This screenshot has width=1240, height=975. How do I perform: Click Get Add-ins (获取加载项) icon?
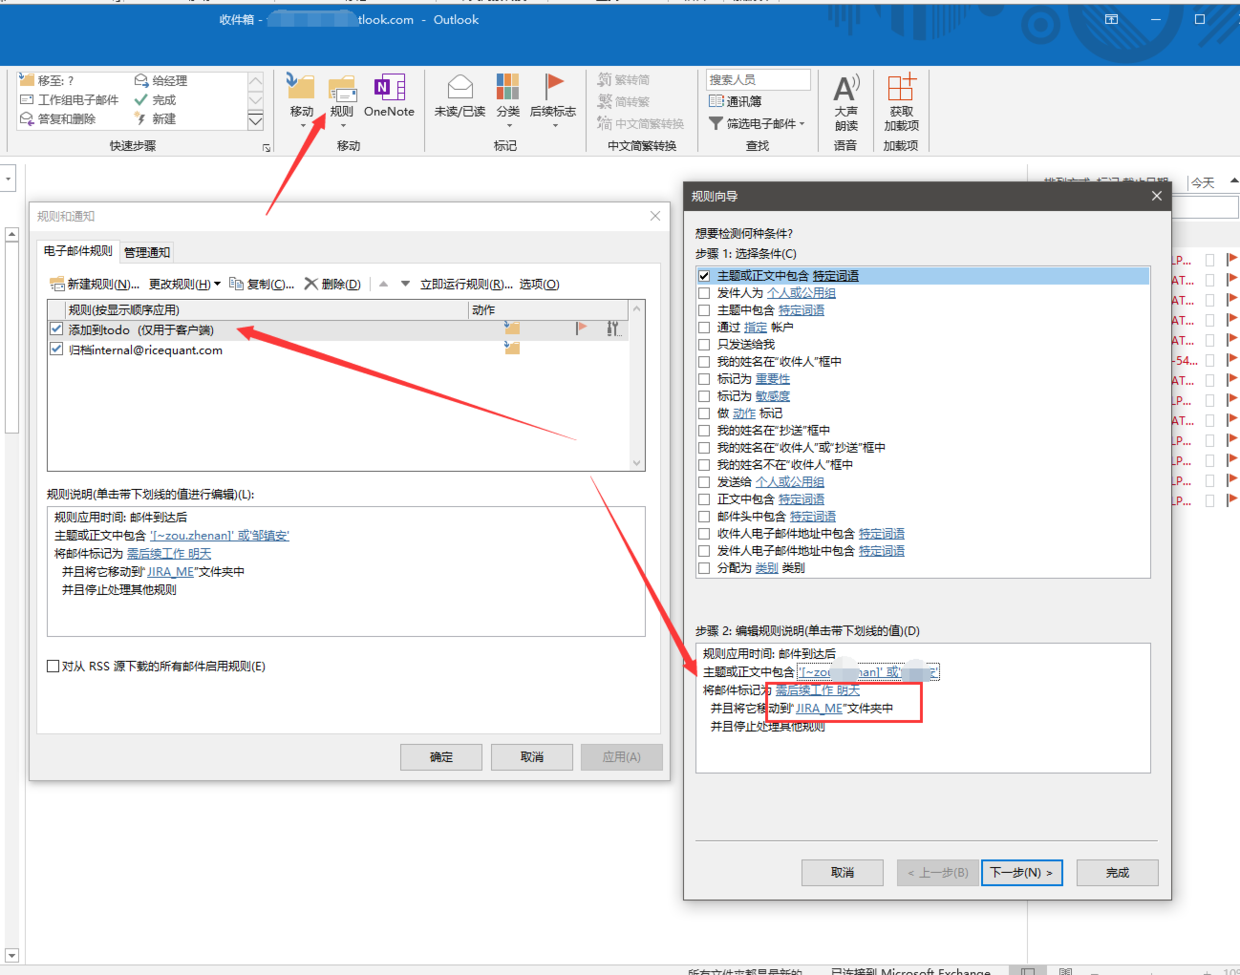(901, 103)
